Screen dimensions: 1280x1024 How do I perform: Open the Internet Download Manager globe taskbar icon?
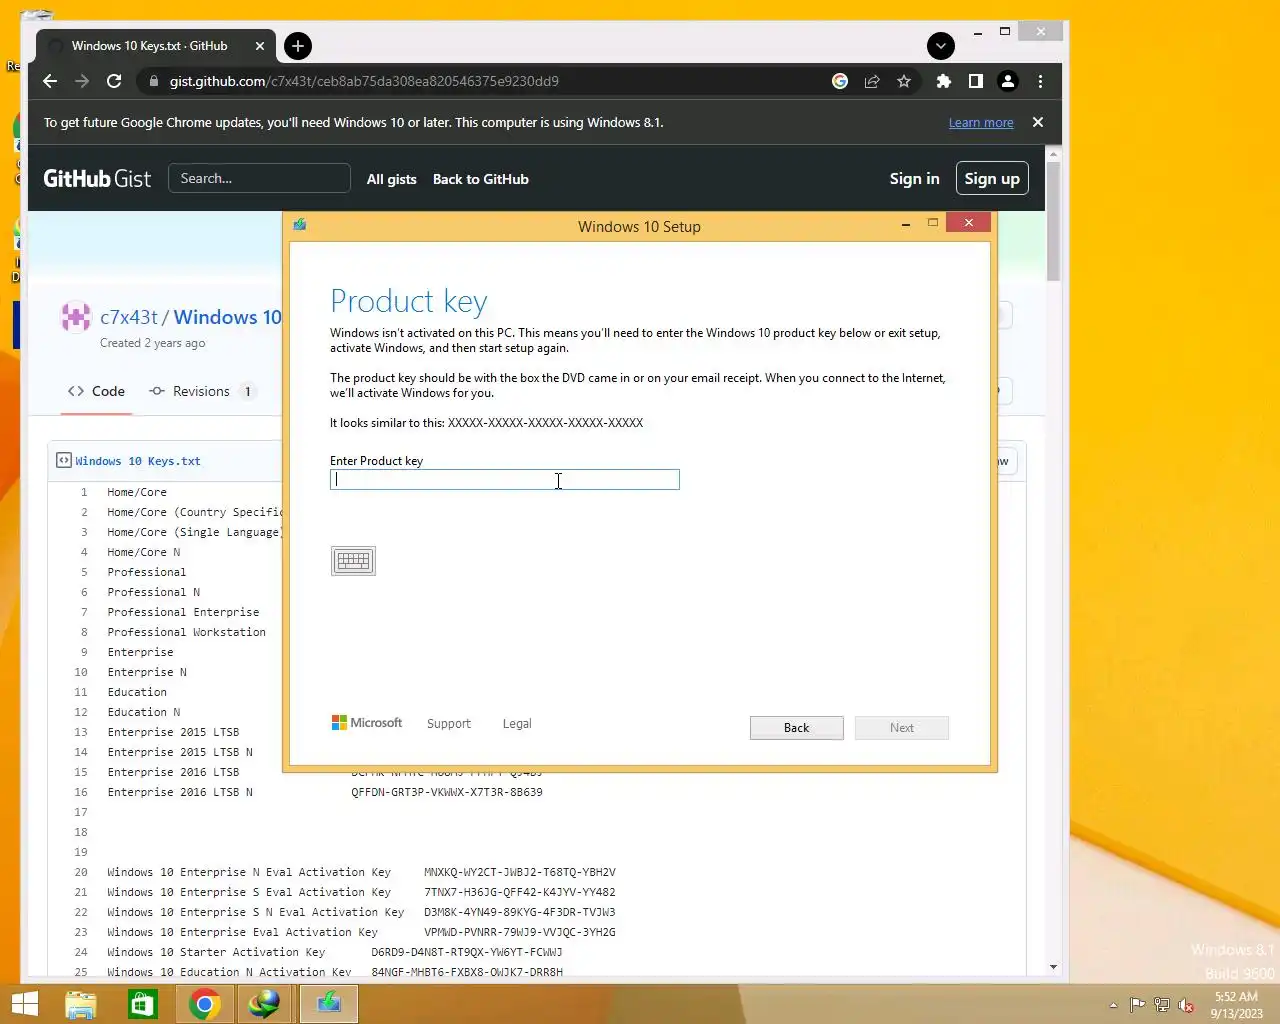tap(265, 1004)
